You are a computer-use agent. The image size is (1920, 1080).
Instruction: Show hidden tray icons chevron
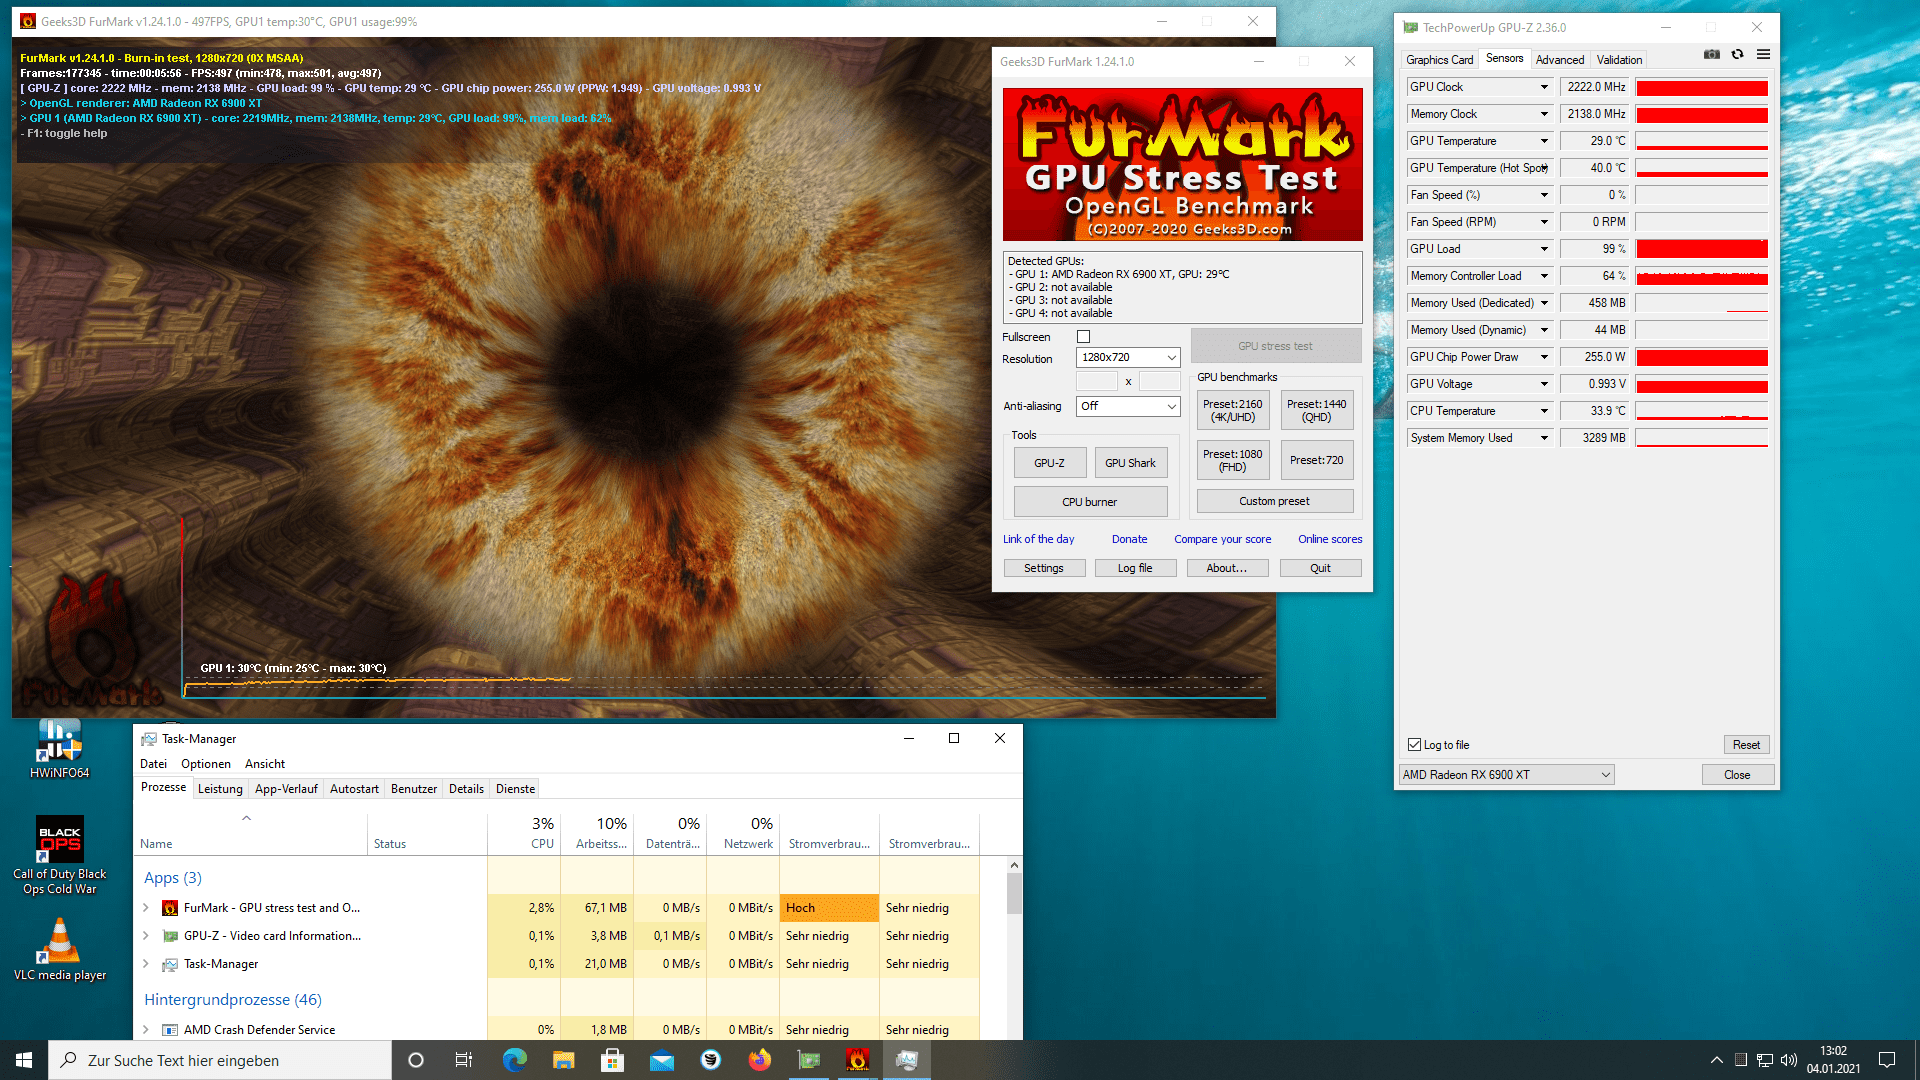pos(1716,1060)
